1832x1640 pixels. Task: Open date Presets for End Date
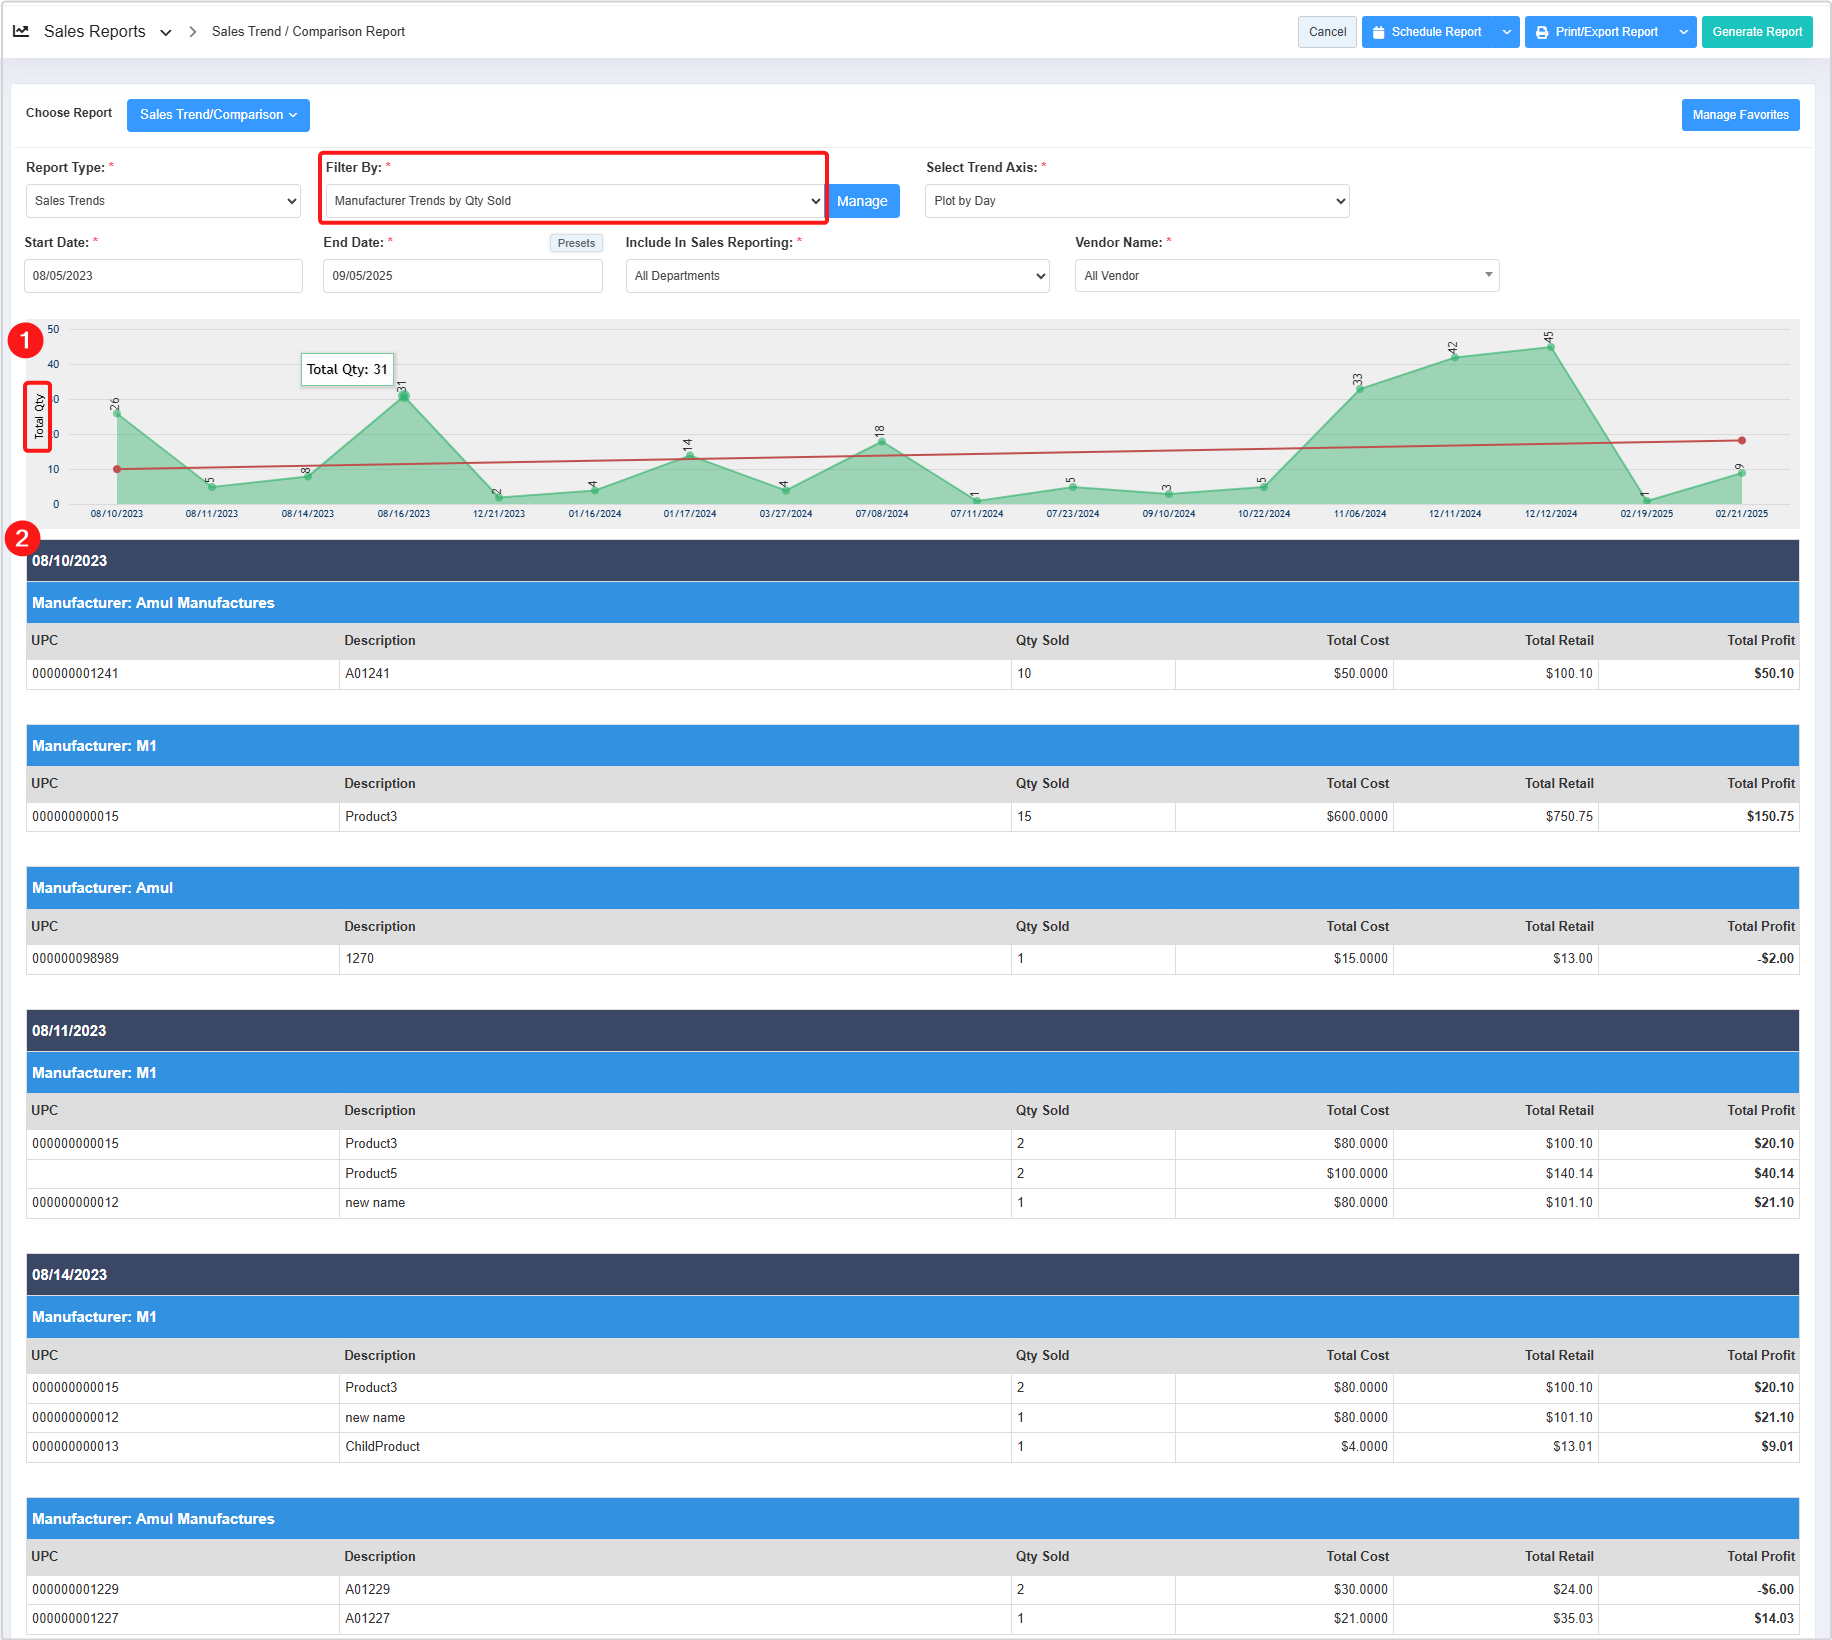(x=576, y=243)
